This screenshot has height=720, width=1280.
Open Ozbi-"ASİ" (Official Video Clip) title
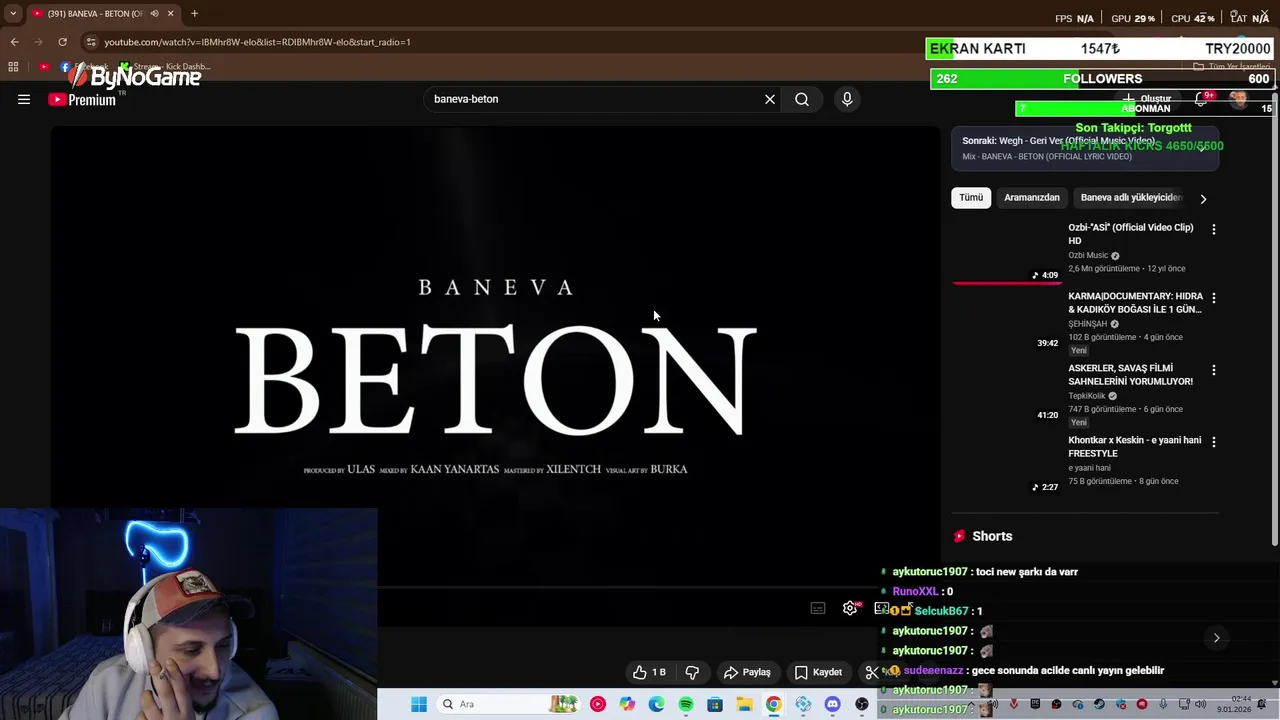pyautogui.click(x=1130, y=234)
